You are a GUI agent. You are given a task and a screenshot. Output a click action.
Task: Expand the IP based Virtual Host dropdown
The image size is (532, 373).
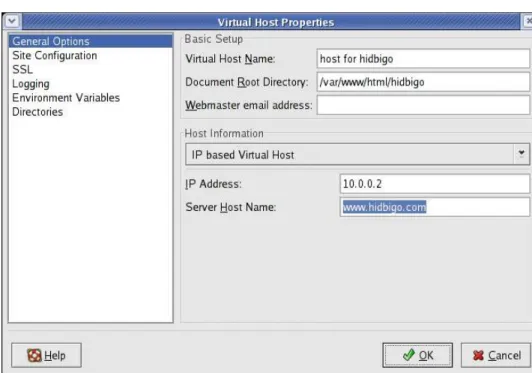click(357, 154)
